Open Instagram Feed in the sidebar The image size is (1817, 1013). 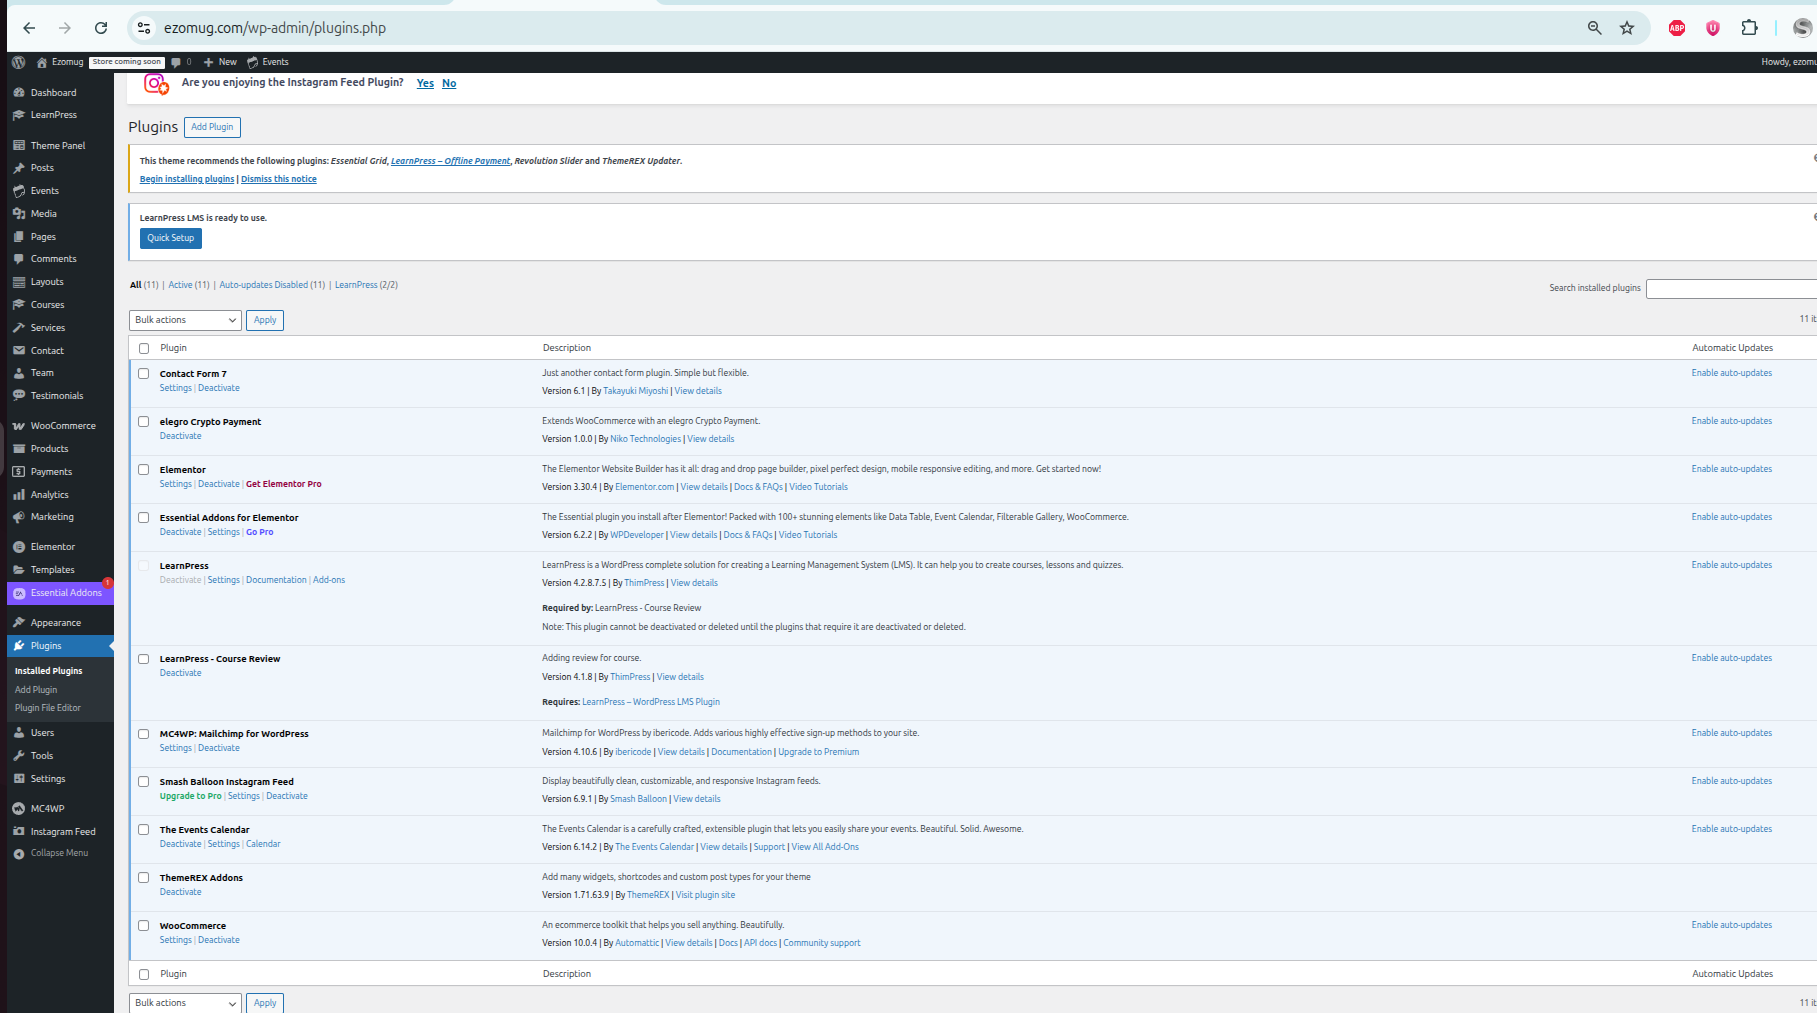pyautogui.click(x=63, y=832)
